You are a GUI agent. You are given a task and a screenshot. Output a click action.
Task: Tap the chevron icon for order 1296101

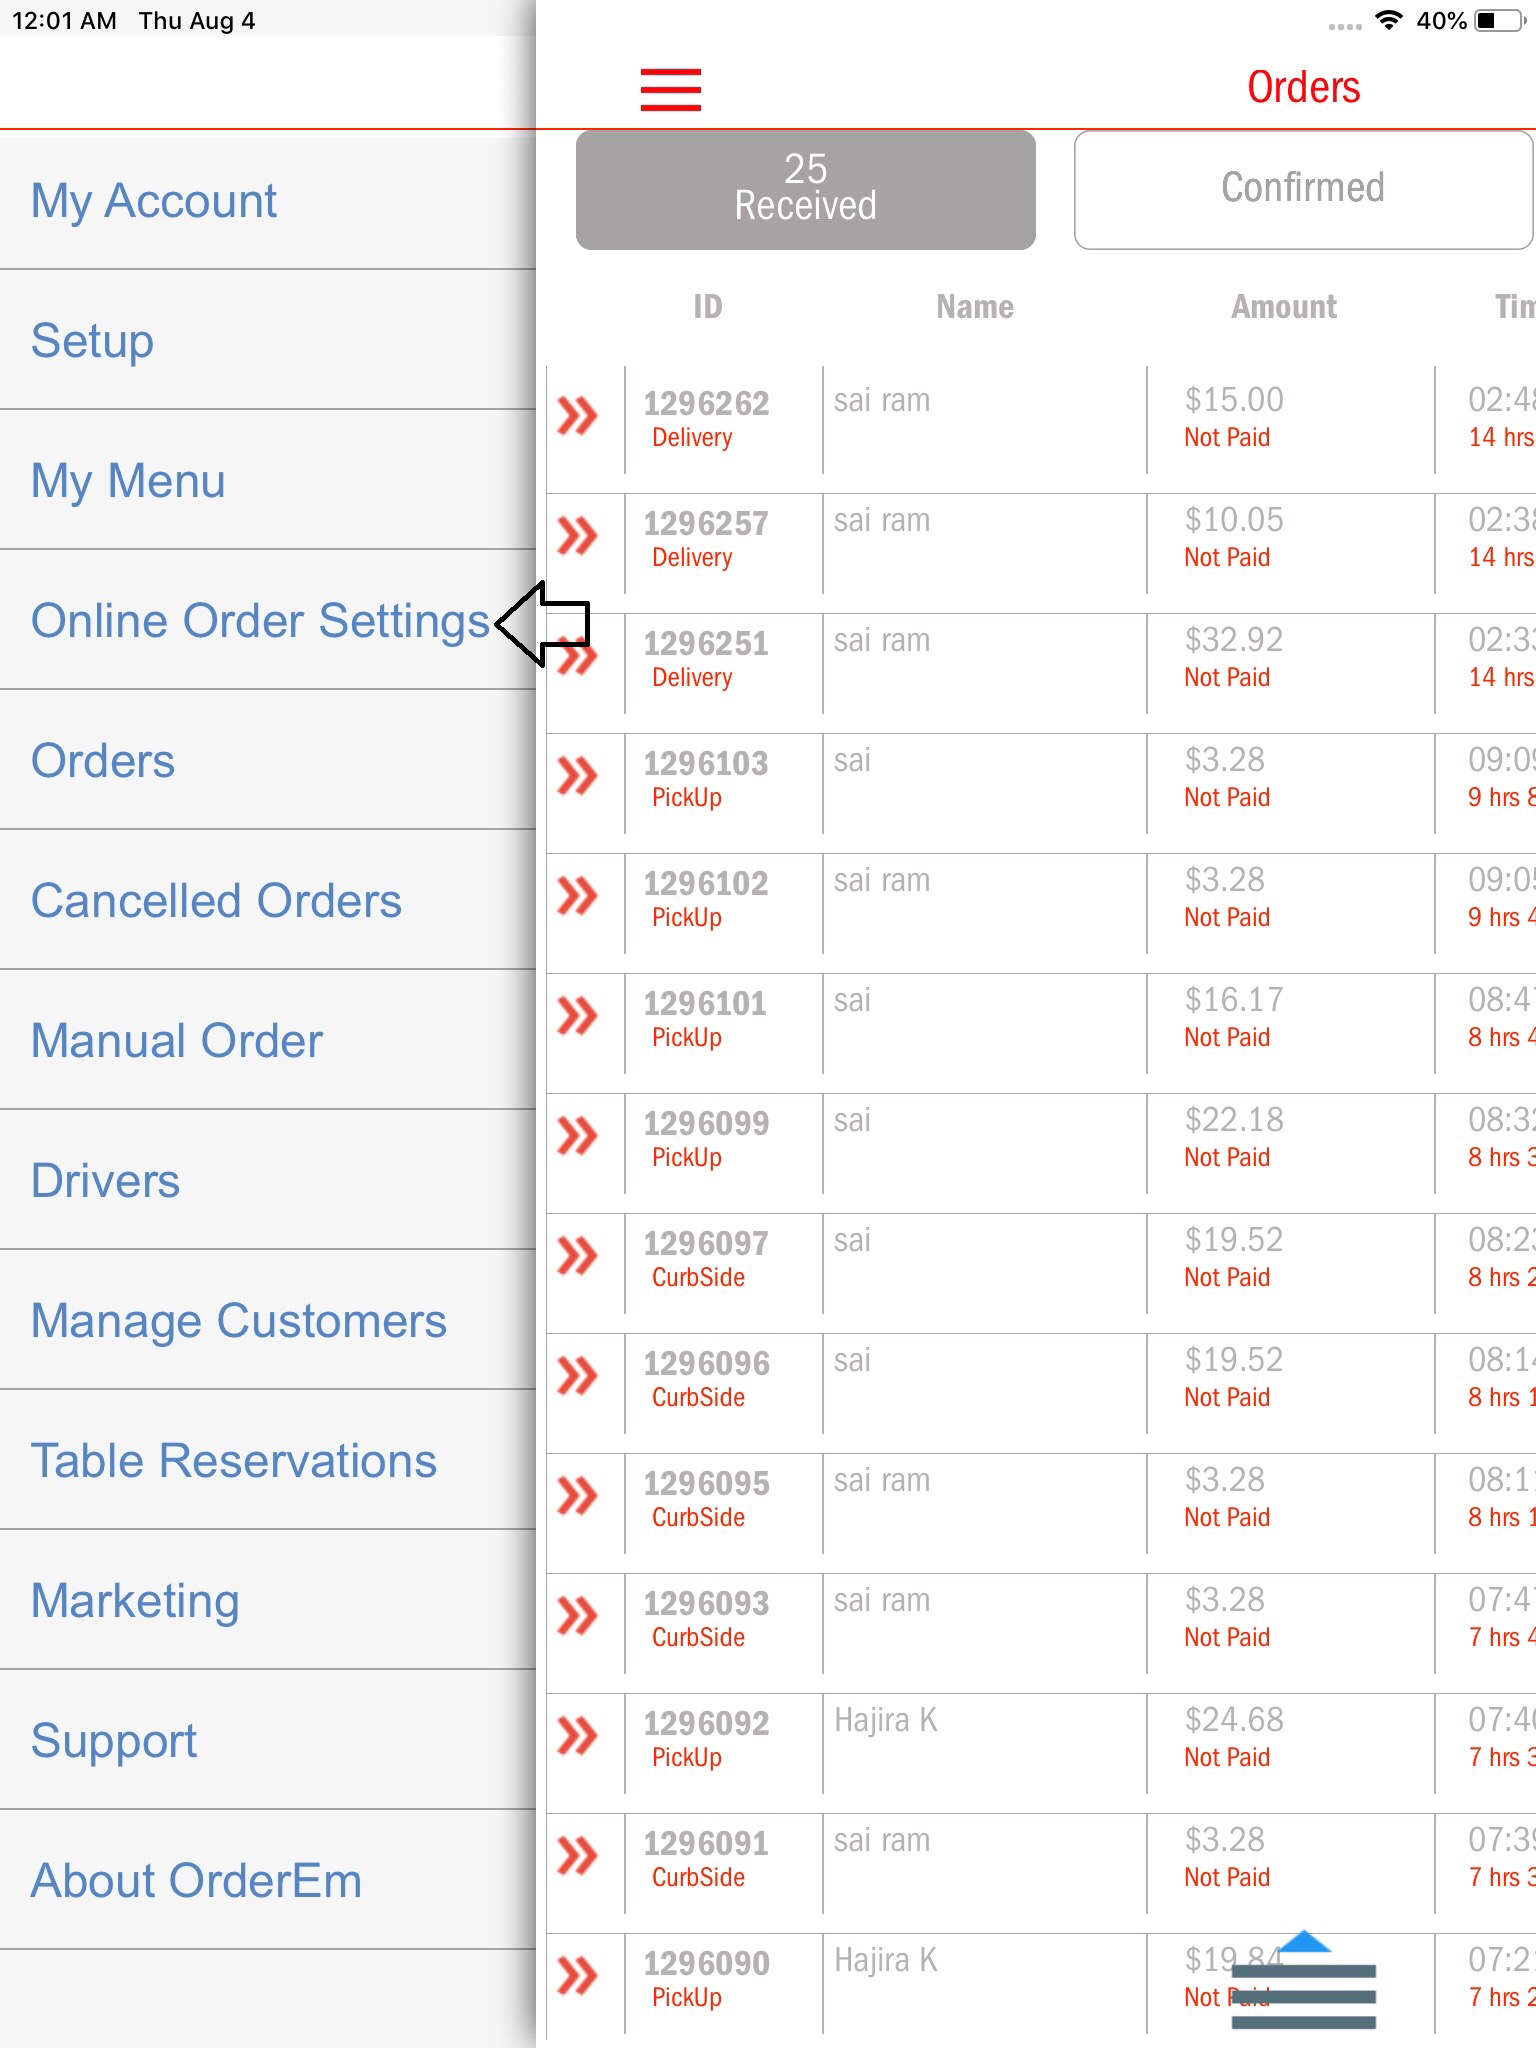click(577, 1016)
